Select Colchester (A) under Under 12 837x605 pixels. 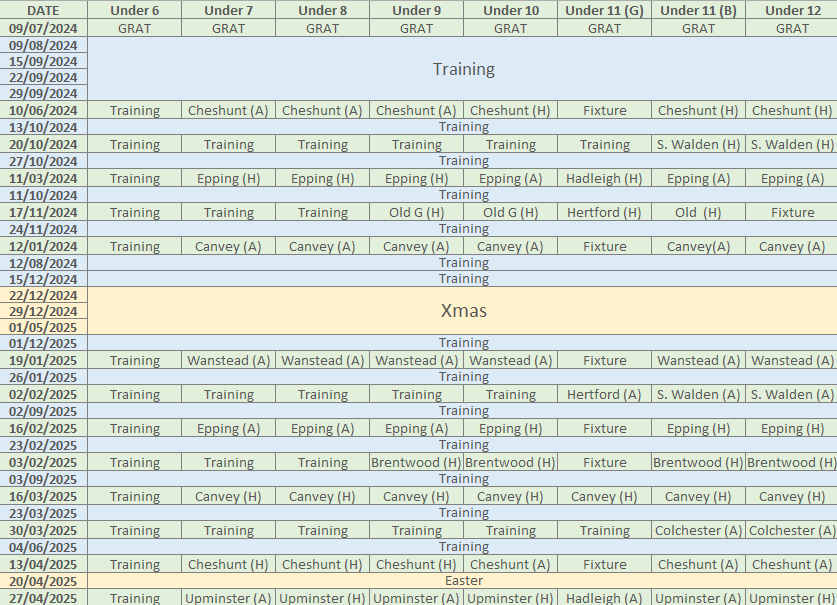(x=791, y=530)
